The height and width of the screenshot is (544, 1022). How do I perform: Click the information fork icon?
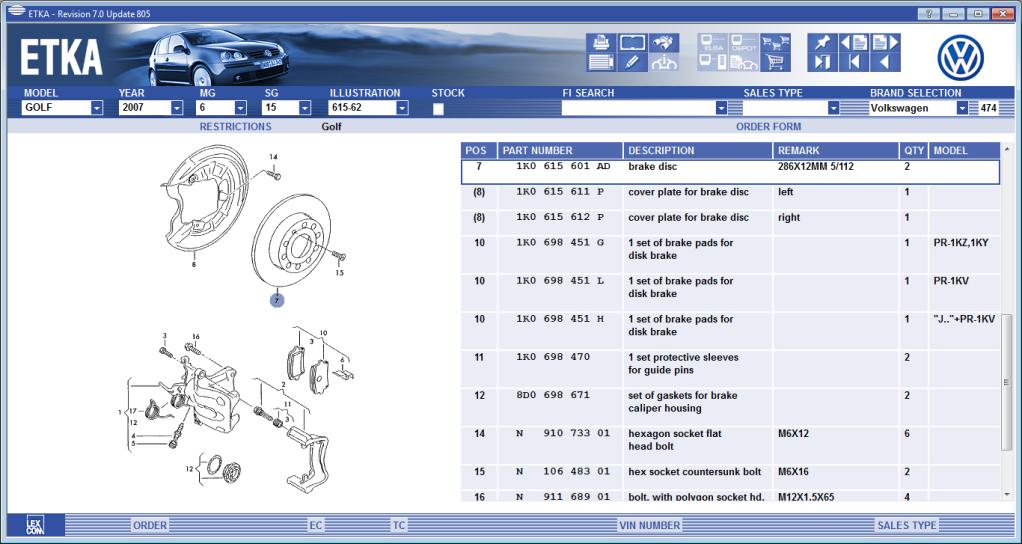click(x=664, y=63)
